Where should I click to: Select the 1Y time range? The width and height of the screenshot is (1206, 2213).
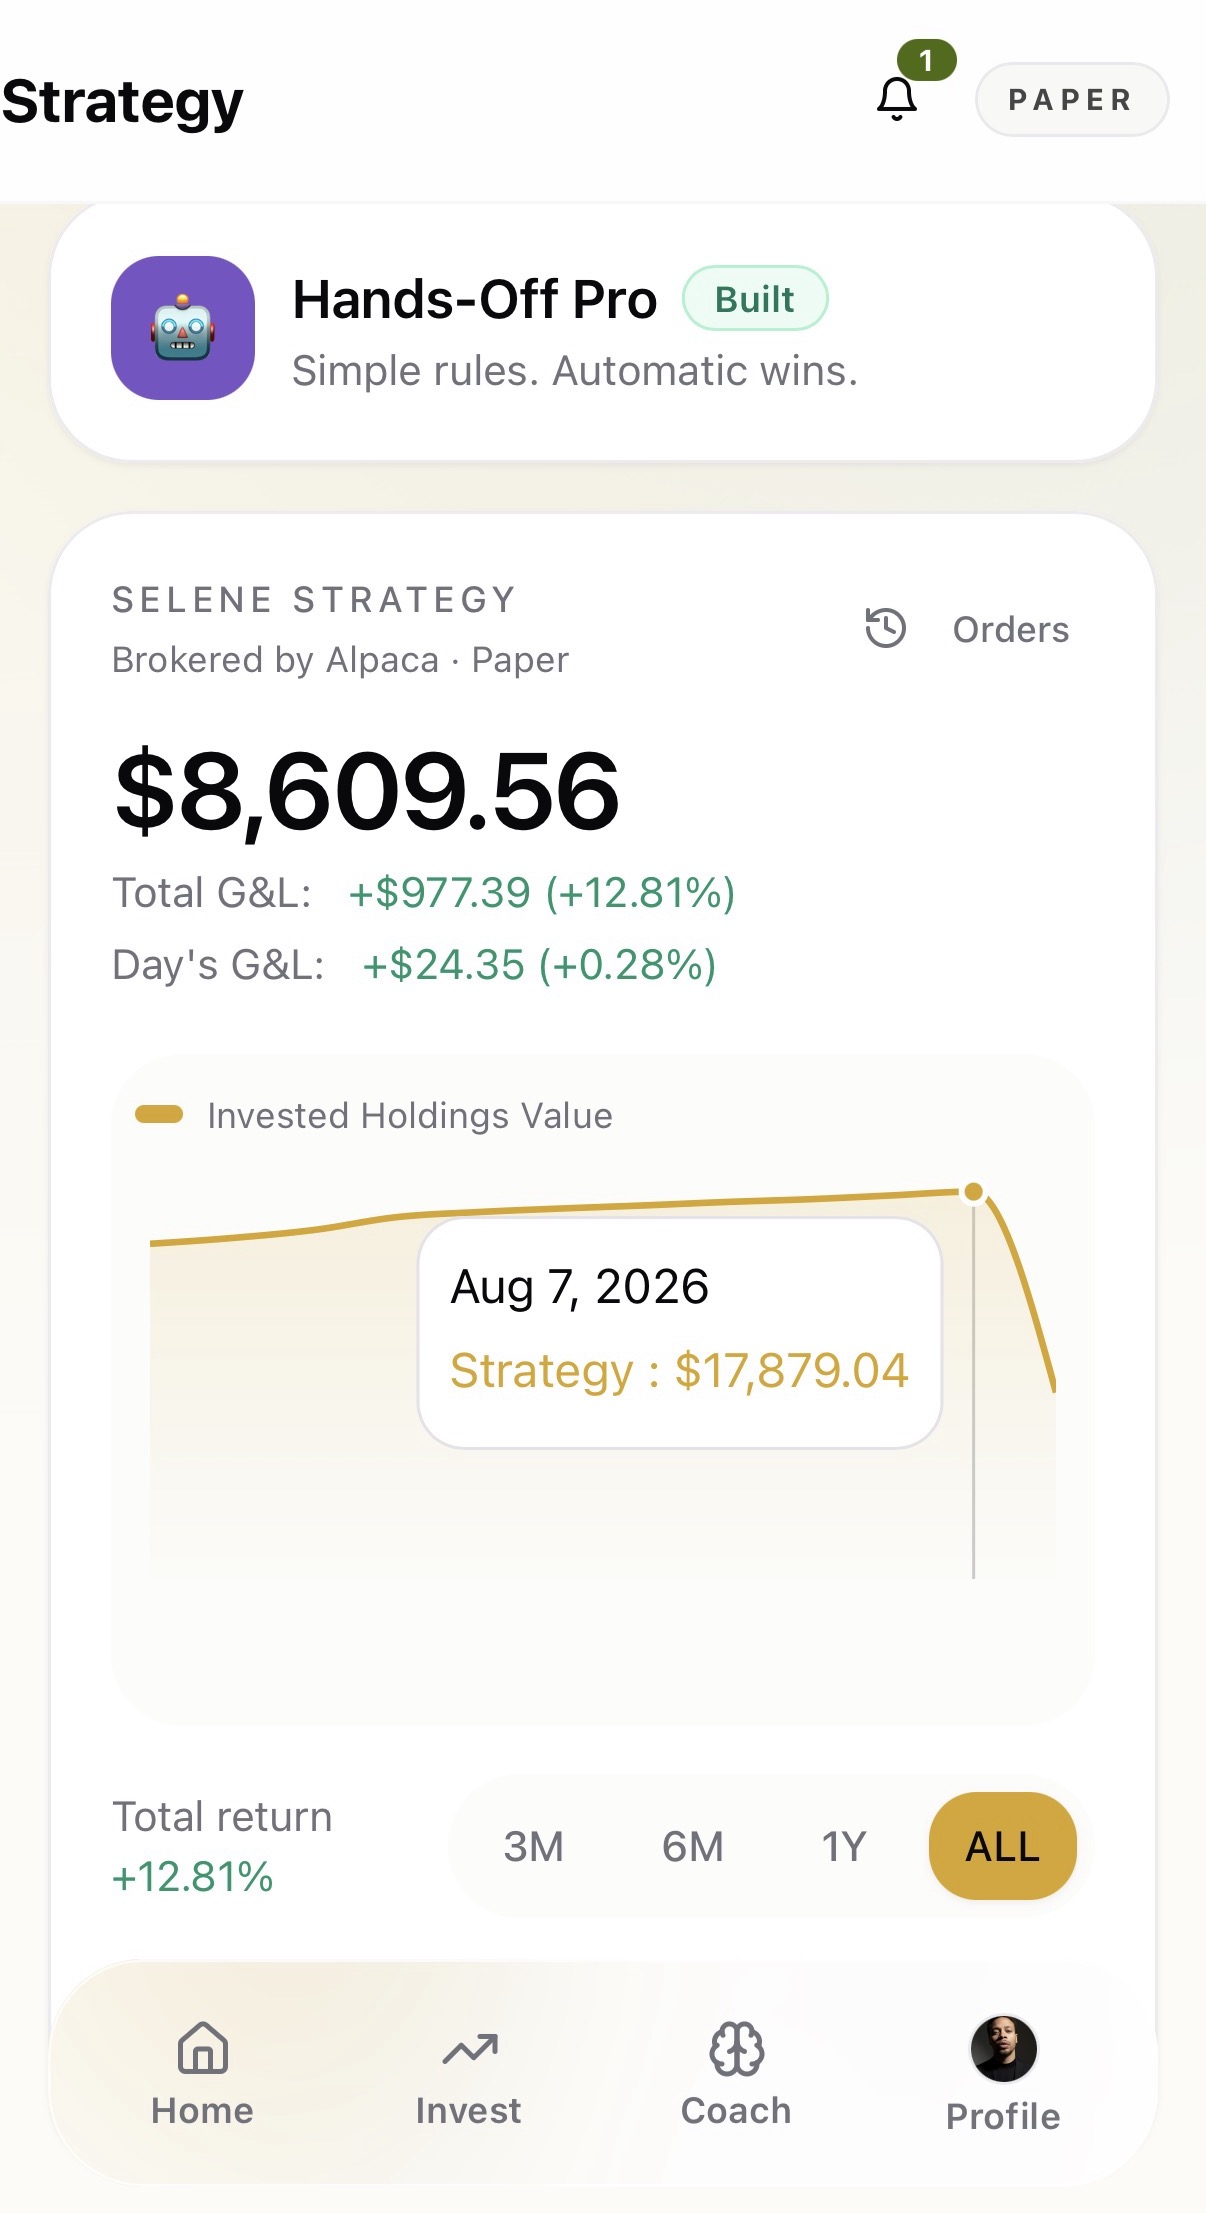pos(843,1846)
